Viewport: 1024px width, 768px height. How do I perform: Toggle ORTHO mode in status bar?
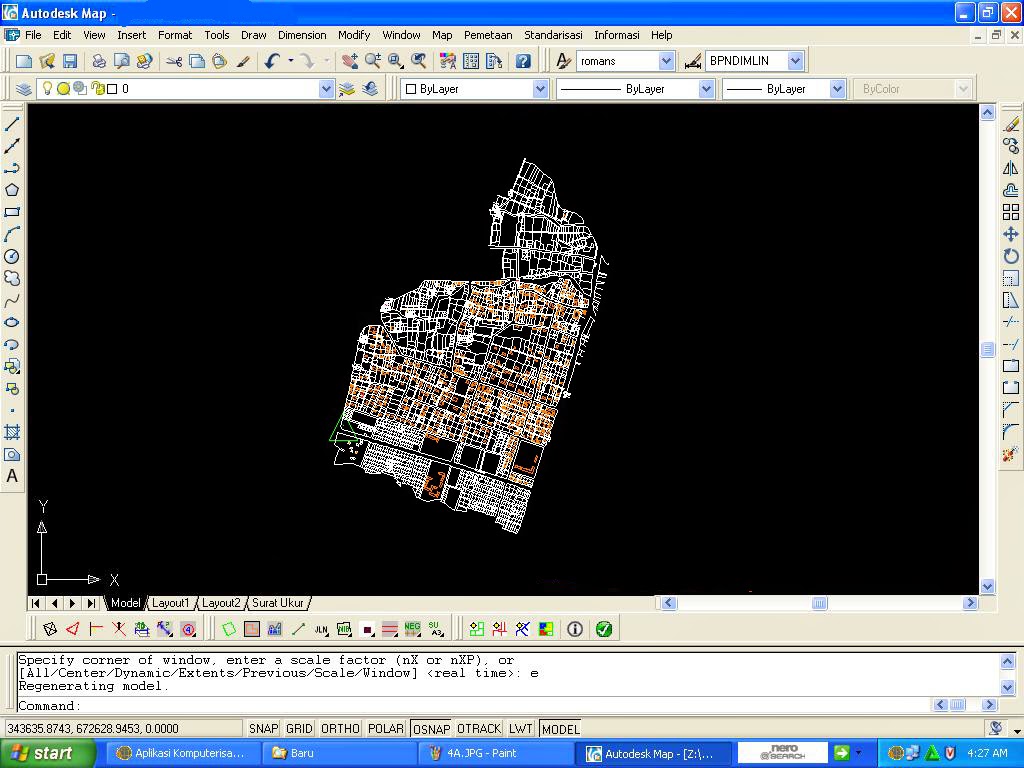(340, 729)
